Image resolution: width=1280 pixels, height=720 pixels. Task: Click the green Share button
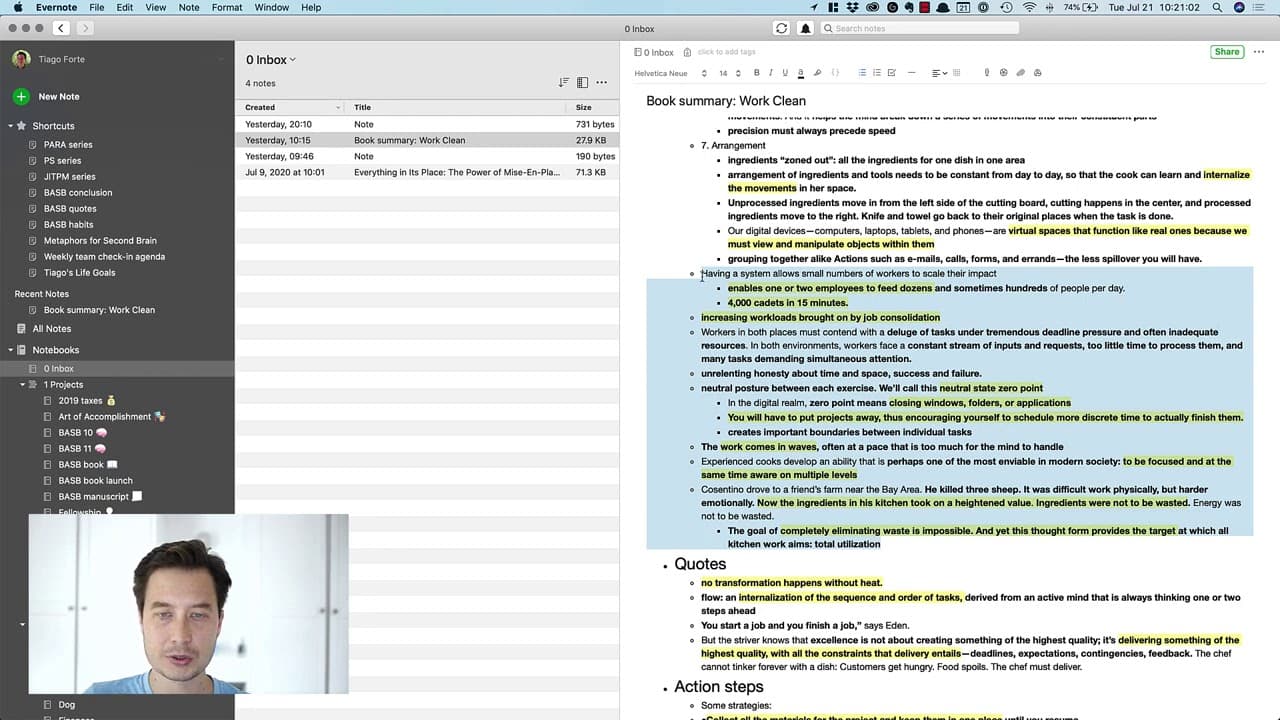coord(1227,52)
